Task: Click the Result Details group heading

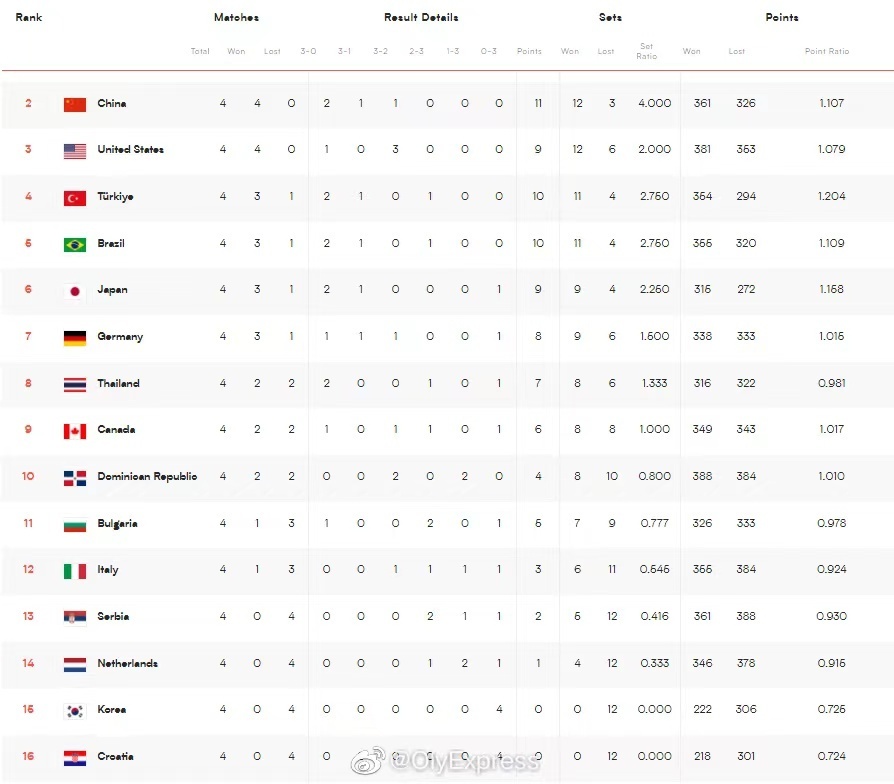Action: (x=421, y=17)
